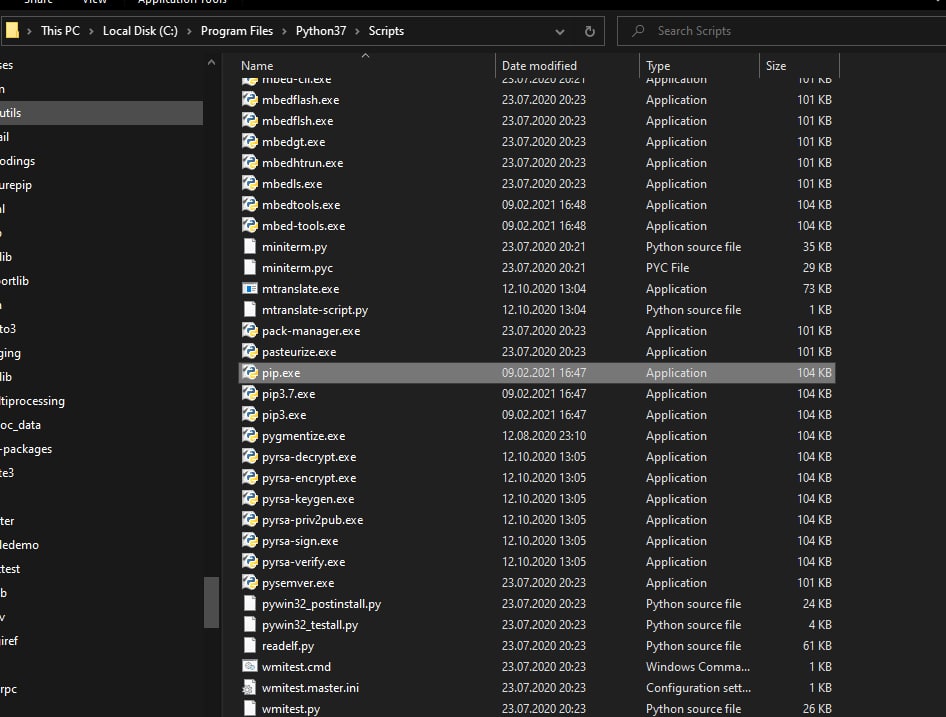
Task: Sort by Date modified column header
Action: pyautogui.click(x=567, y=65)
